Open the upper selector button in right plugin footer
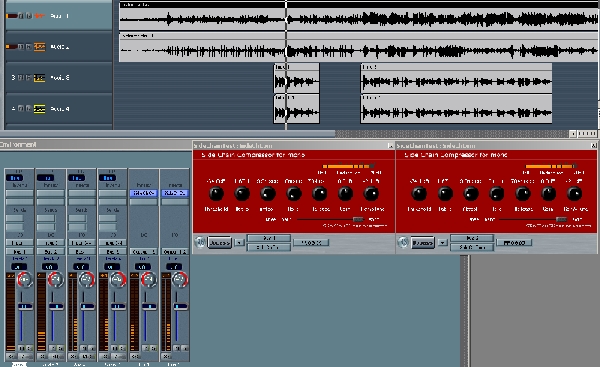 pos(472,238)
